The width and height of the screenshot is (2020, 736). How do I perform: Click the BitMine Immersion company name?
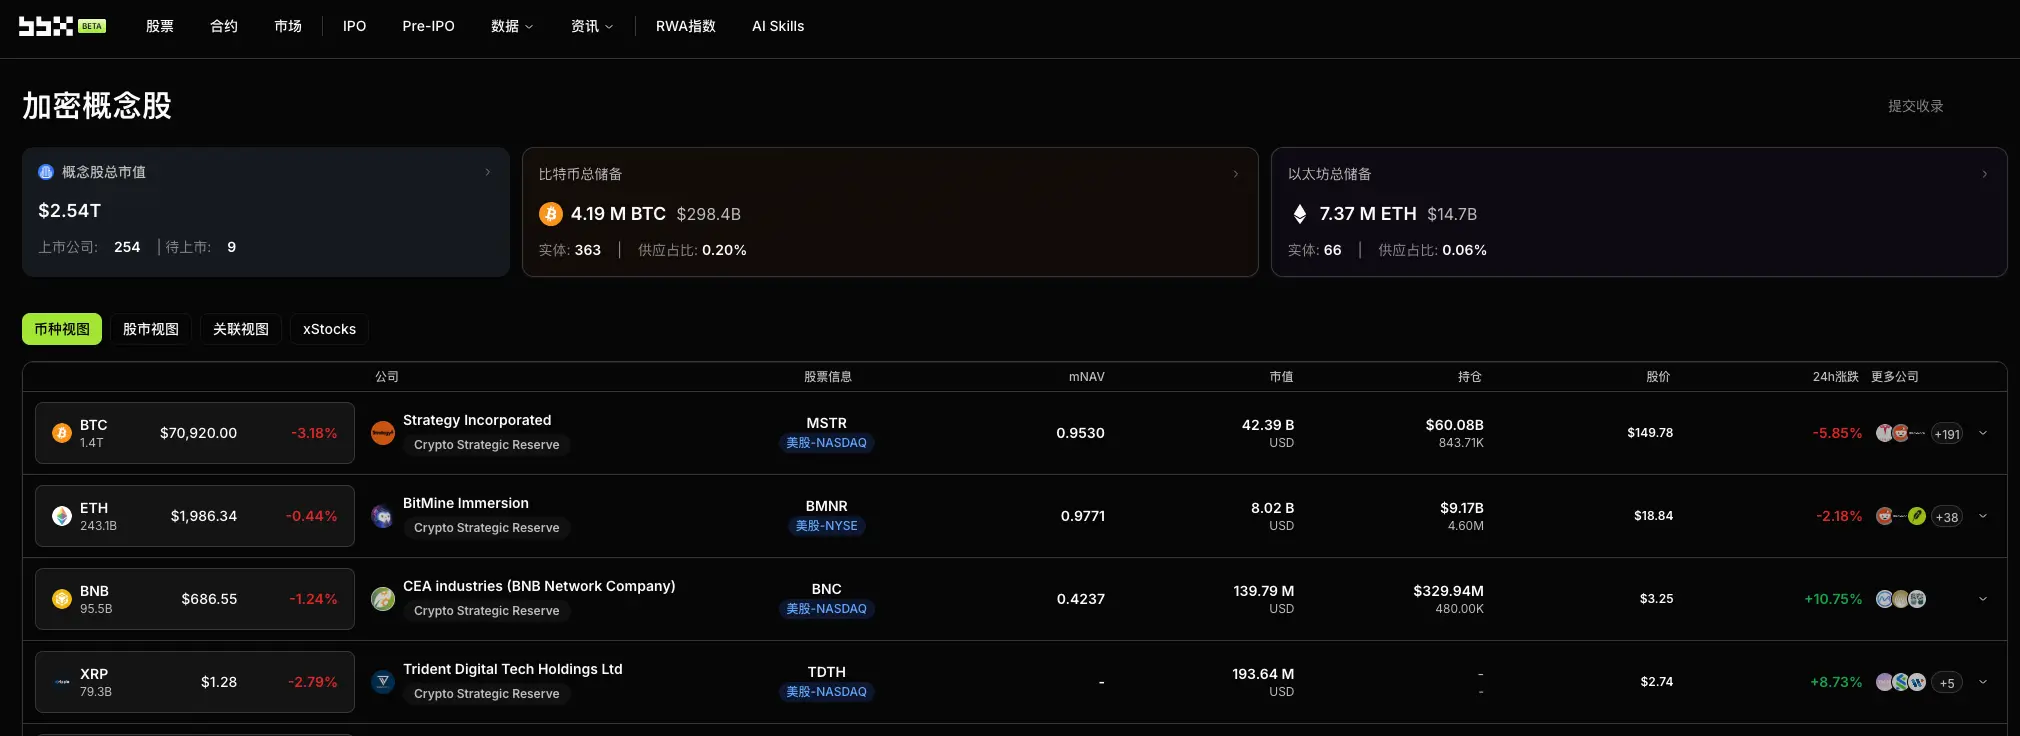466,503
